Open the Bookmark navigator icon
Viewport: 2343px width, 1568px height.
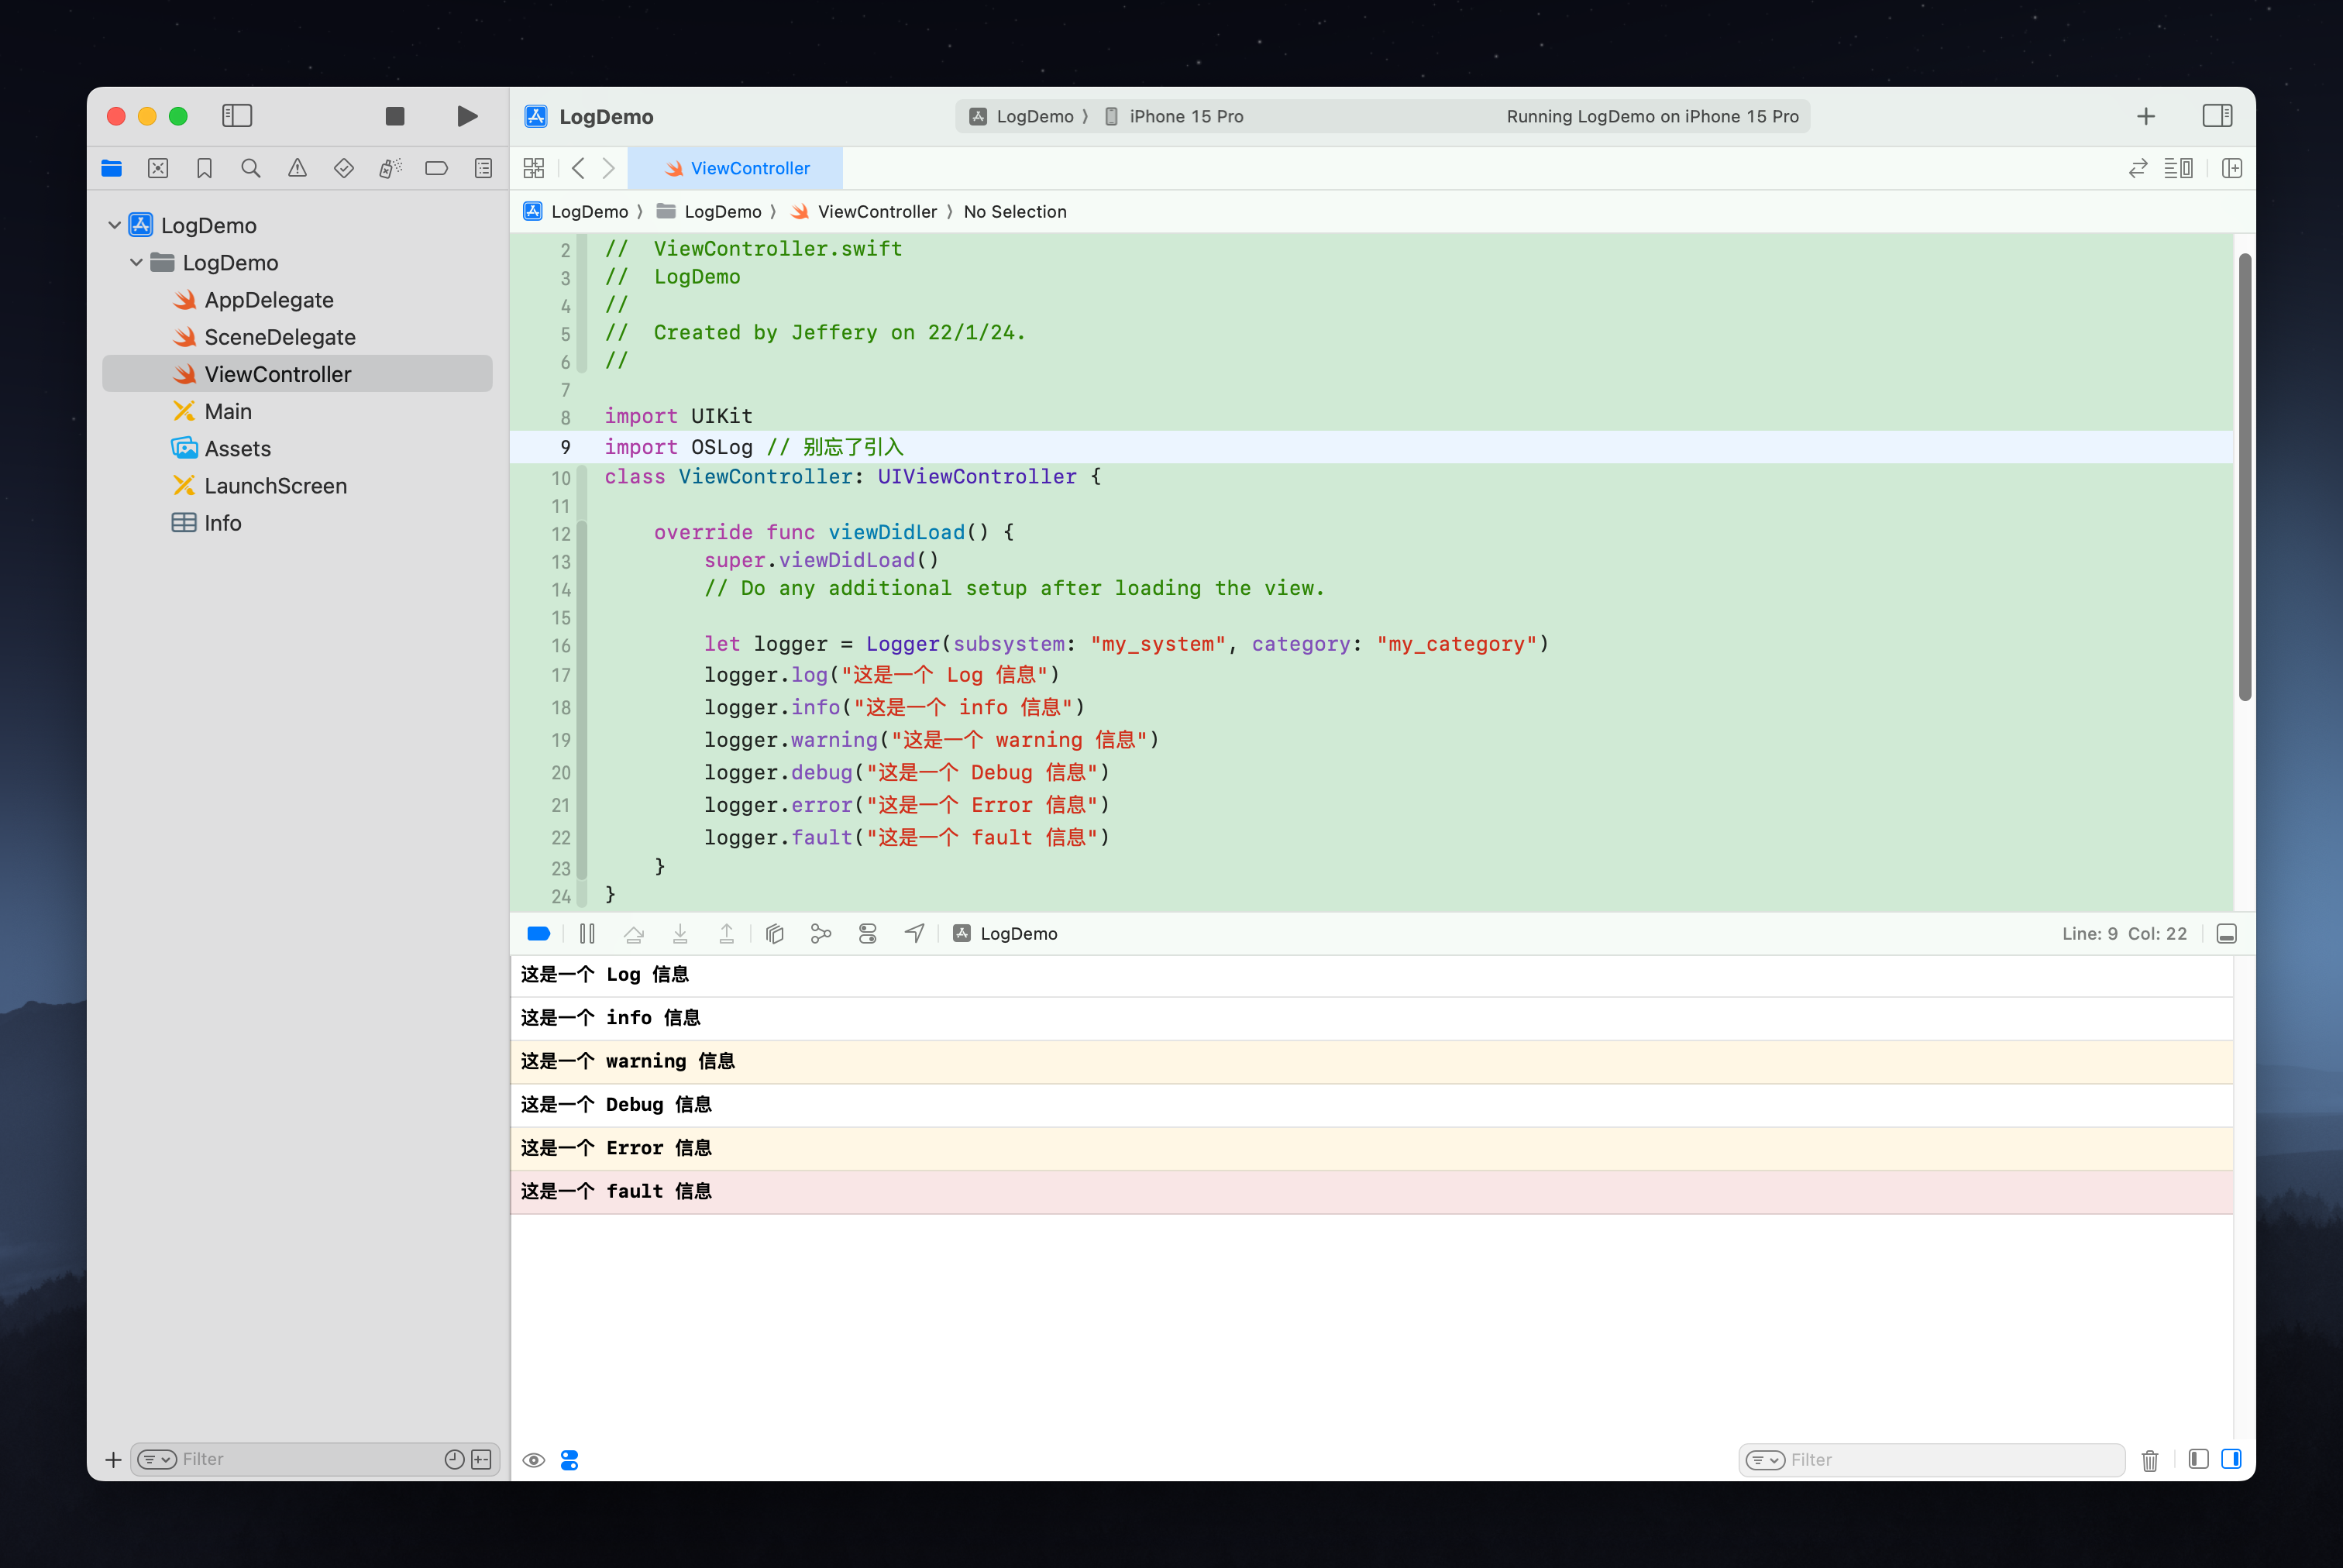(x=204, y=168)
